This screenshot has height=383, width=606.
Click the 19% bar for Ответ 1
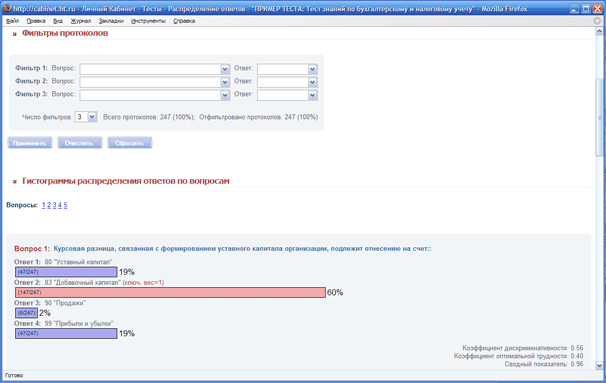click(x=66, y=272)
